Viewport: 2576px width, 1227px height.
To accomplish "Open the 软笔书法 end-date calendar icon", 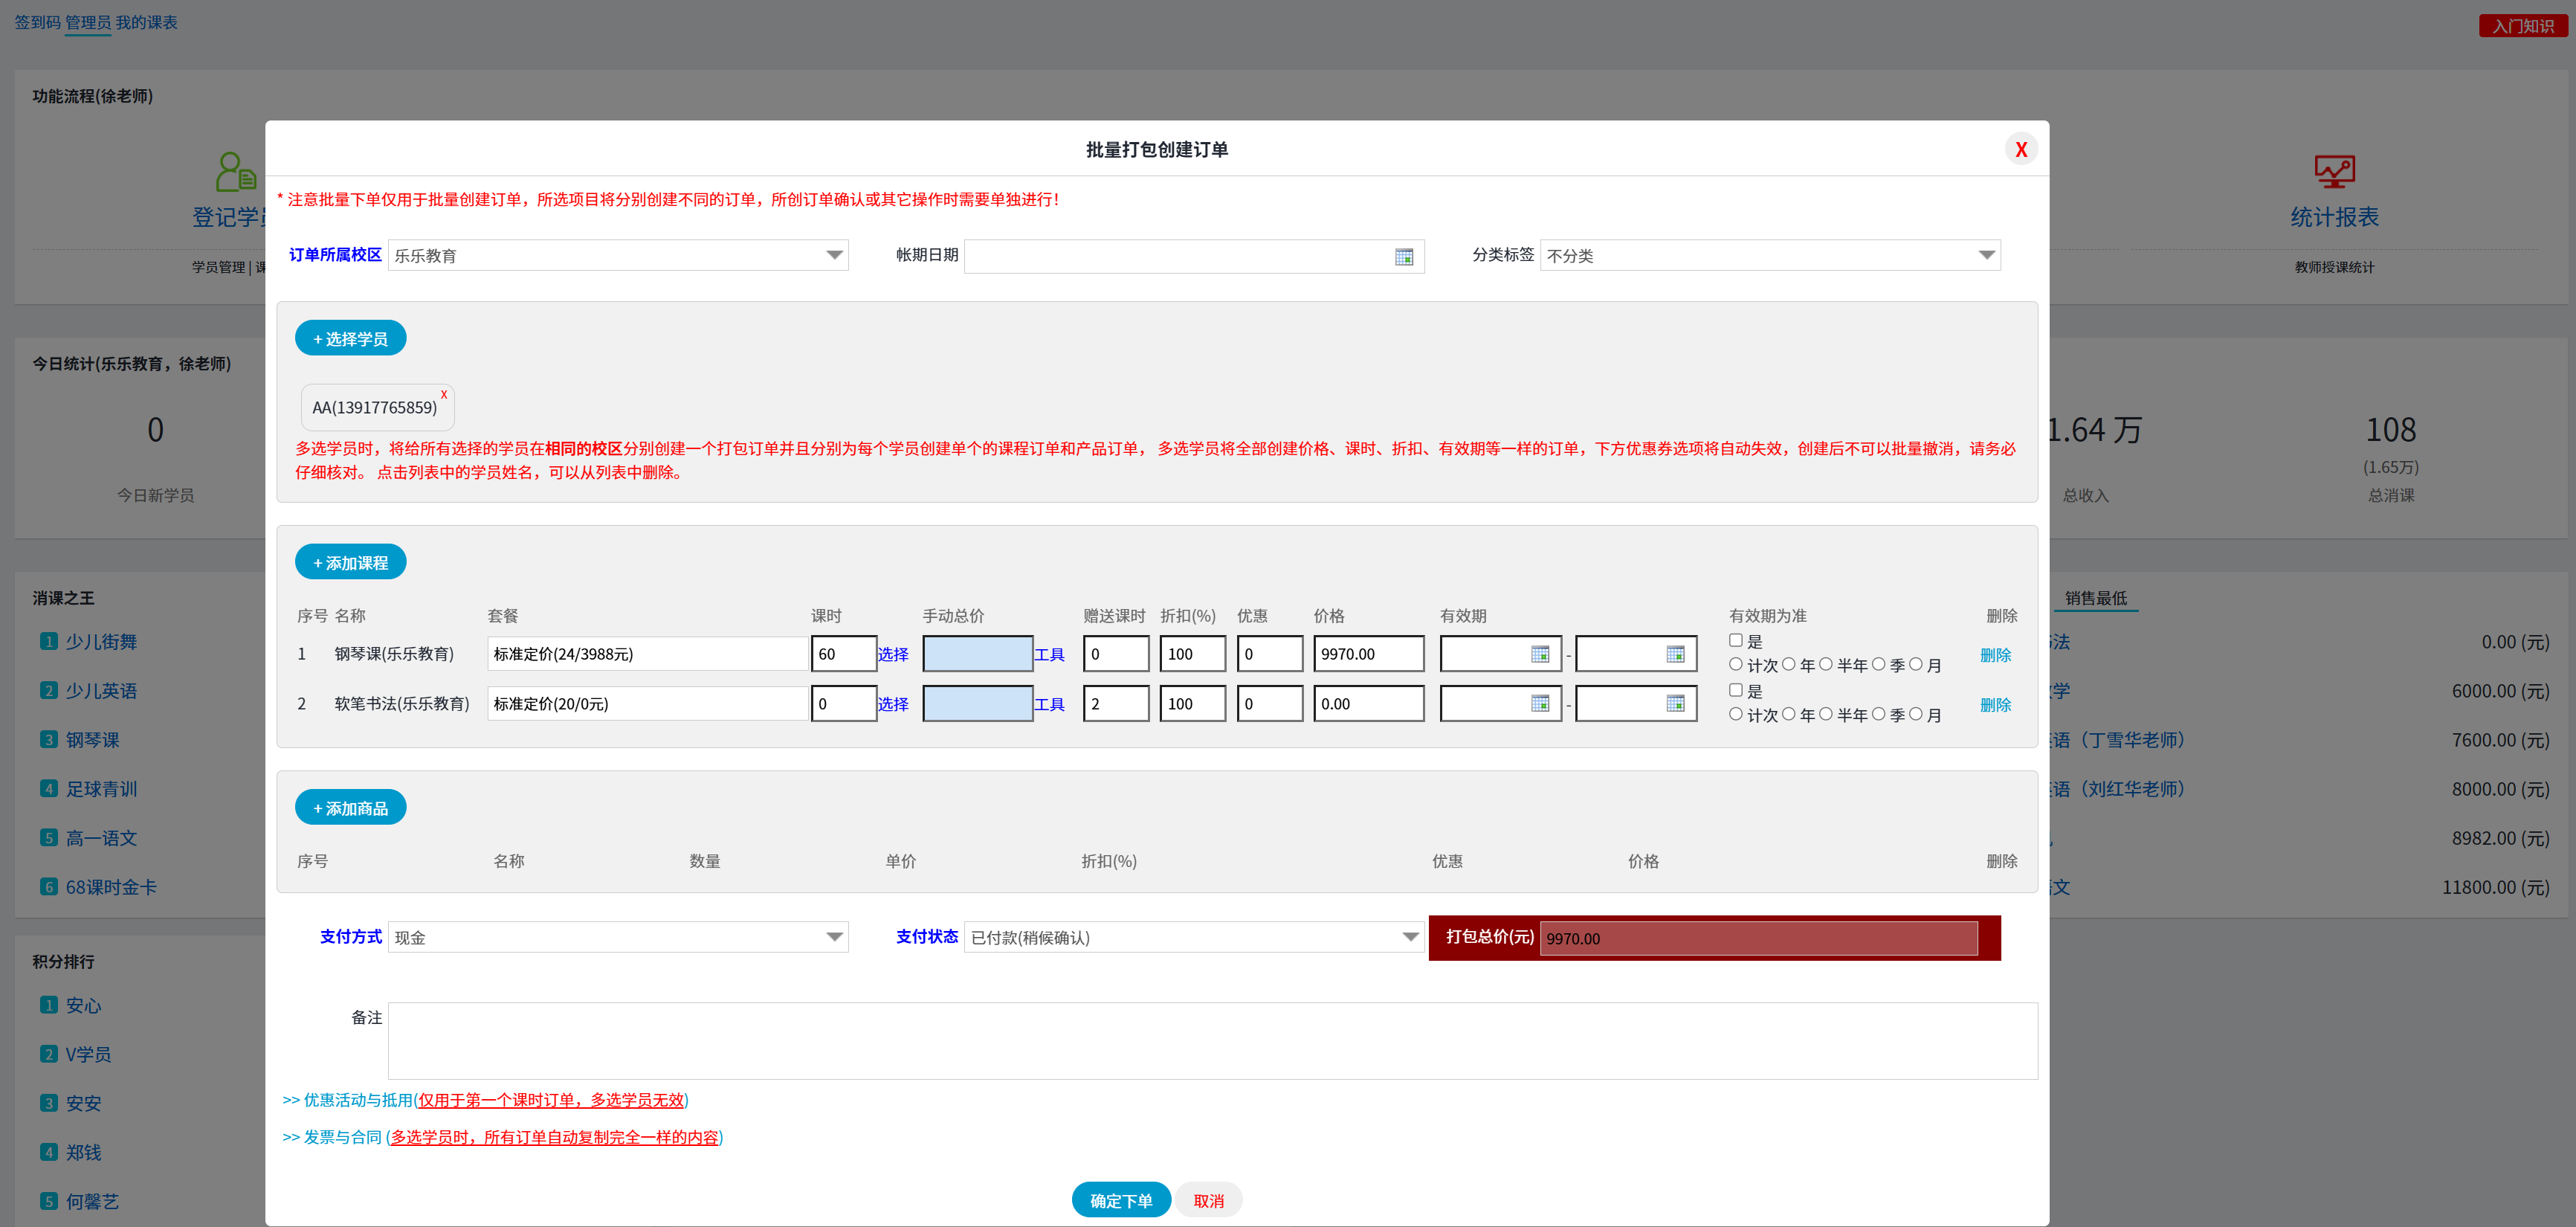I will click(x=1675, y=704).
